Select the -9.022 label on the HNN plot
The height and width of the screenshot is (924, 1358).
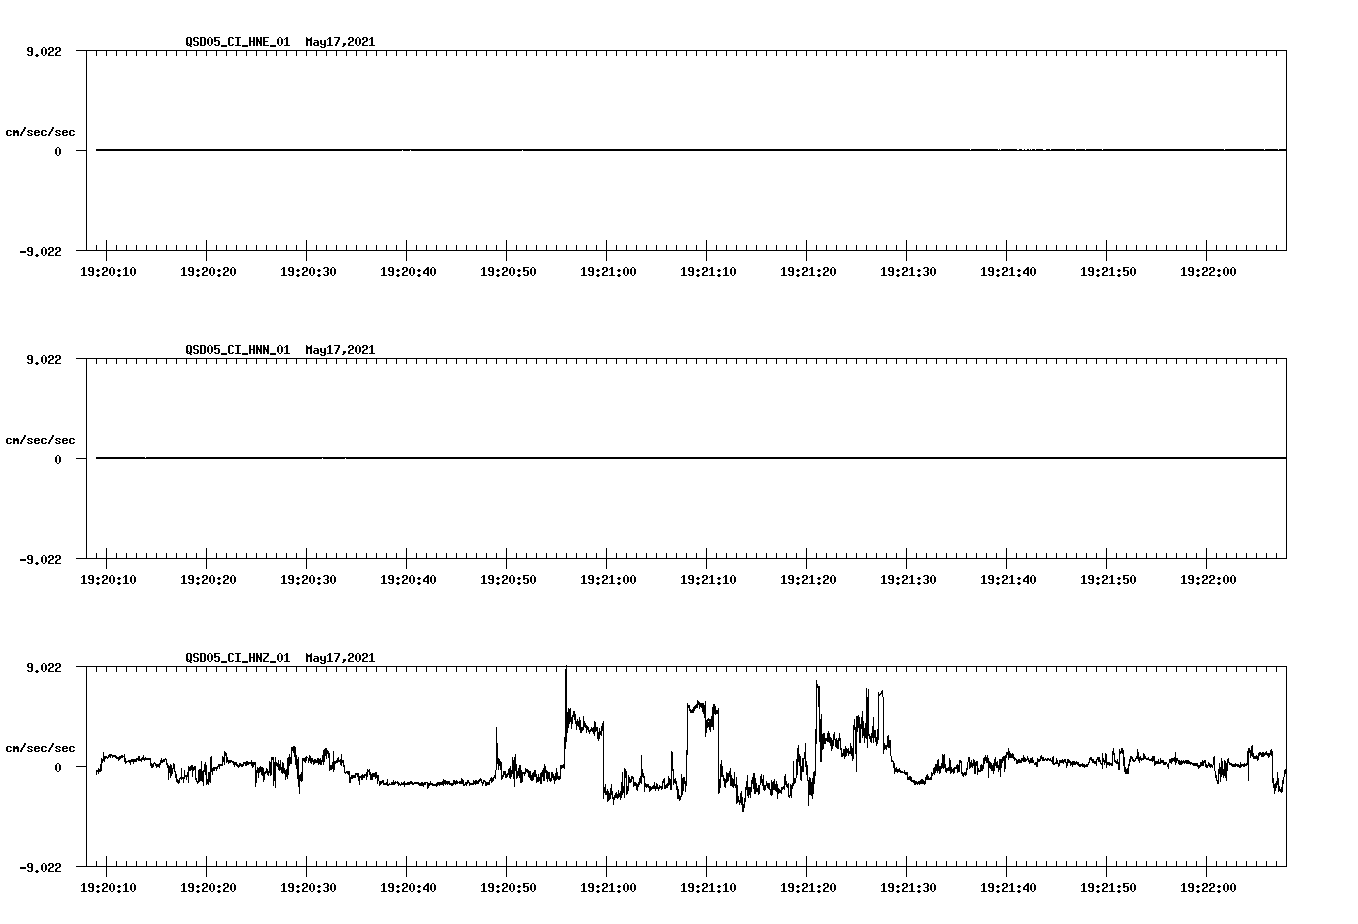click(42, 560)
